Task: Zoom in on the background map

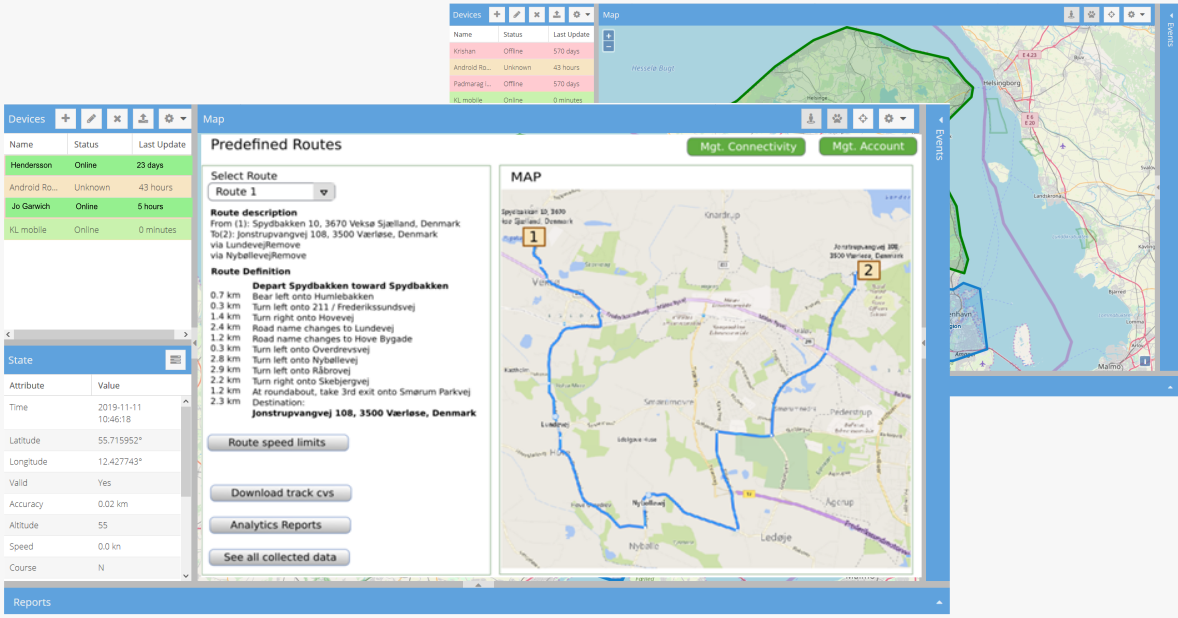Action: click(x=609, y=35)
